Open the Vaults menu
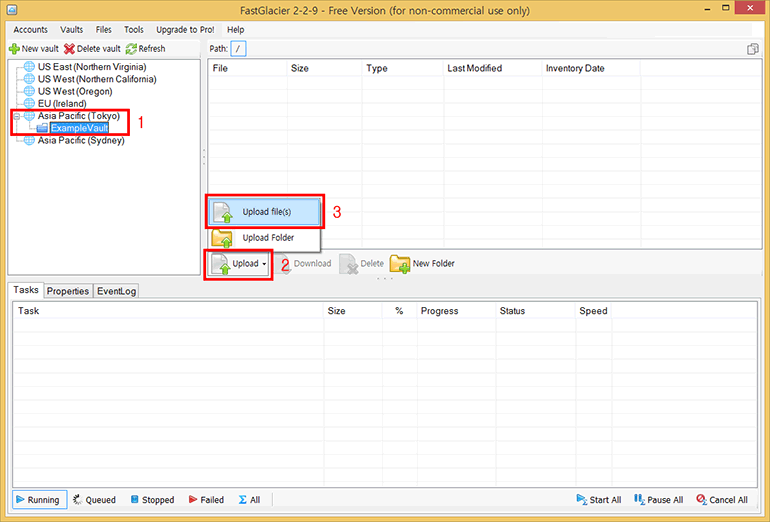 pos(71,30)
